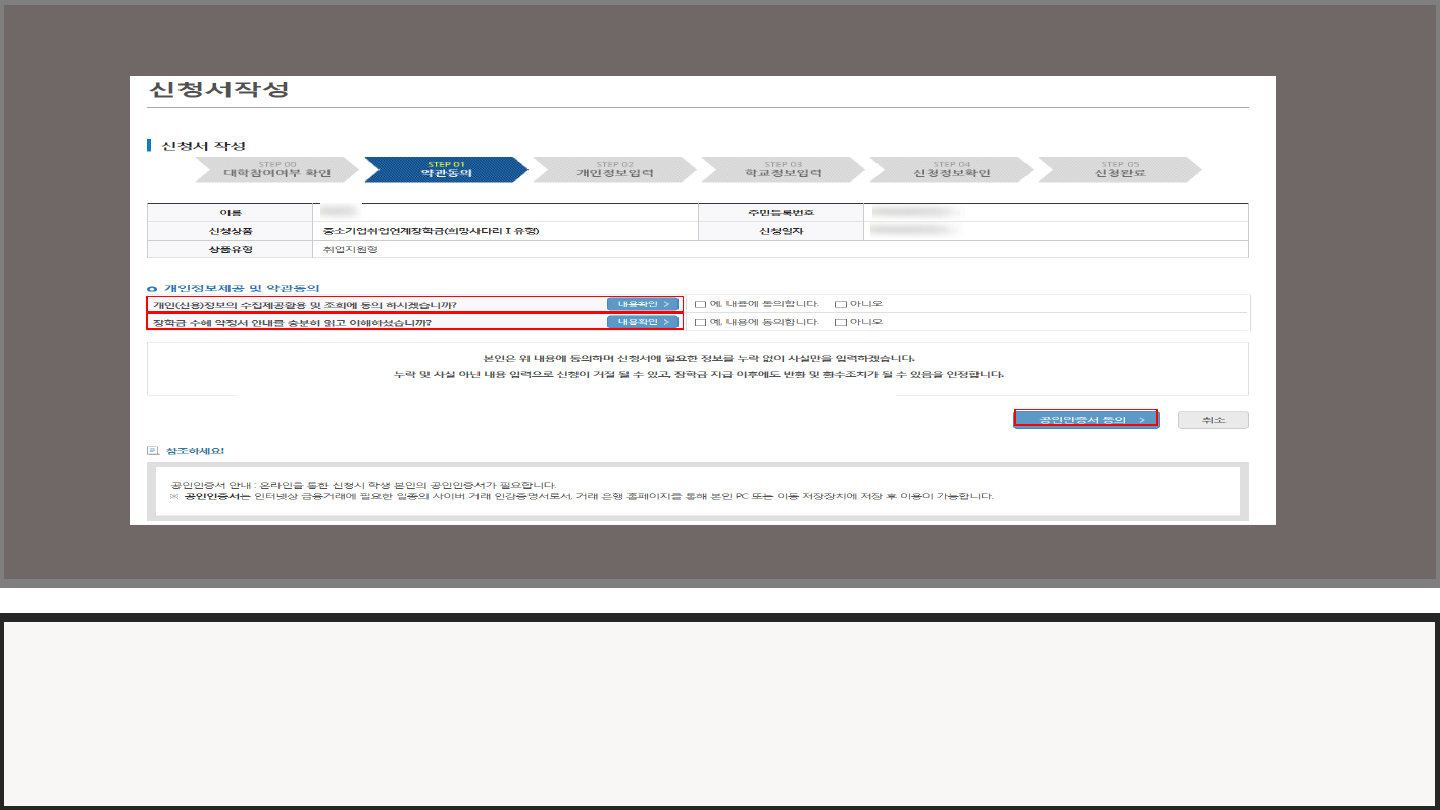Go to STEP 00 대학참여여부 확인

point(276,170)
